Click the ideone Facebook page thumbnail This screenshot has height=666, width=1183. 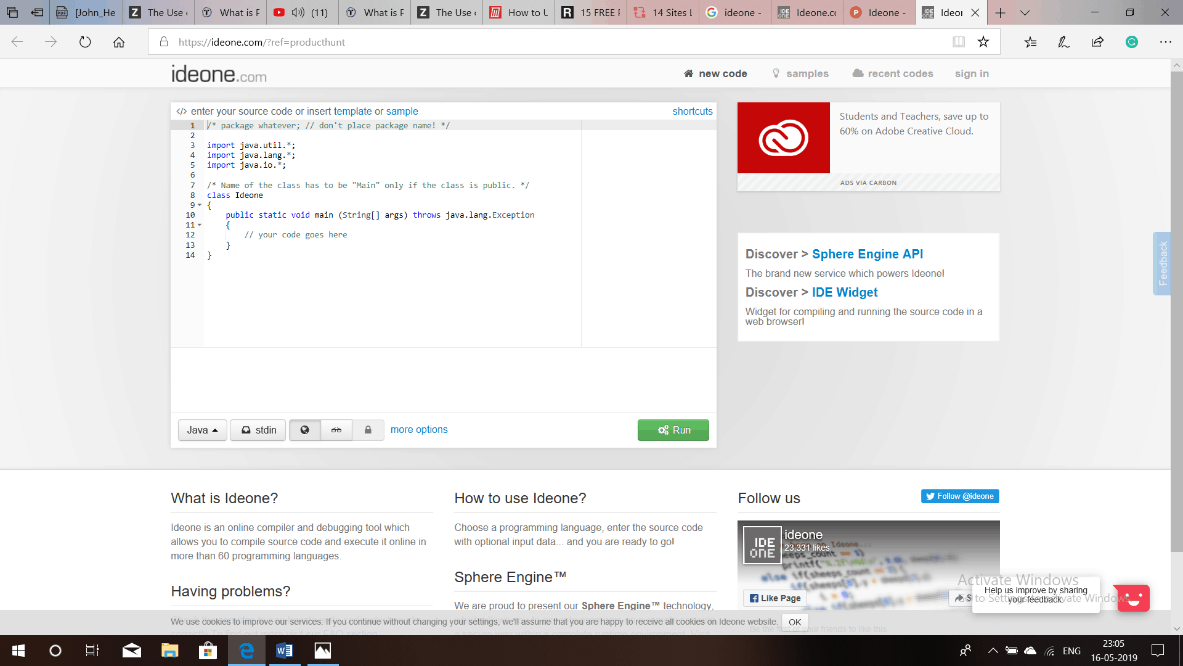click(762, 545)
